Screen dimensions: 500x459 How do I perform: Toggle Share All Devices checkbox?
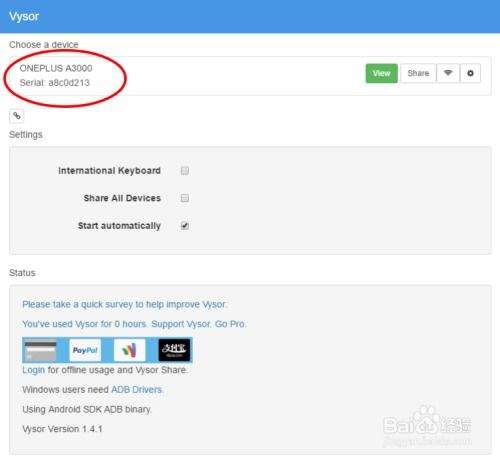tap(185, 198)
